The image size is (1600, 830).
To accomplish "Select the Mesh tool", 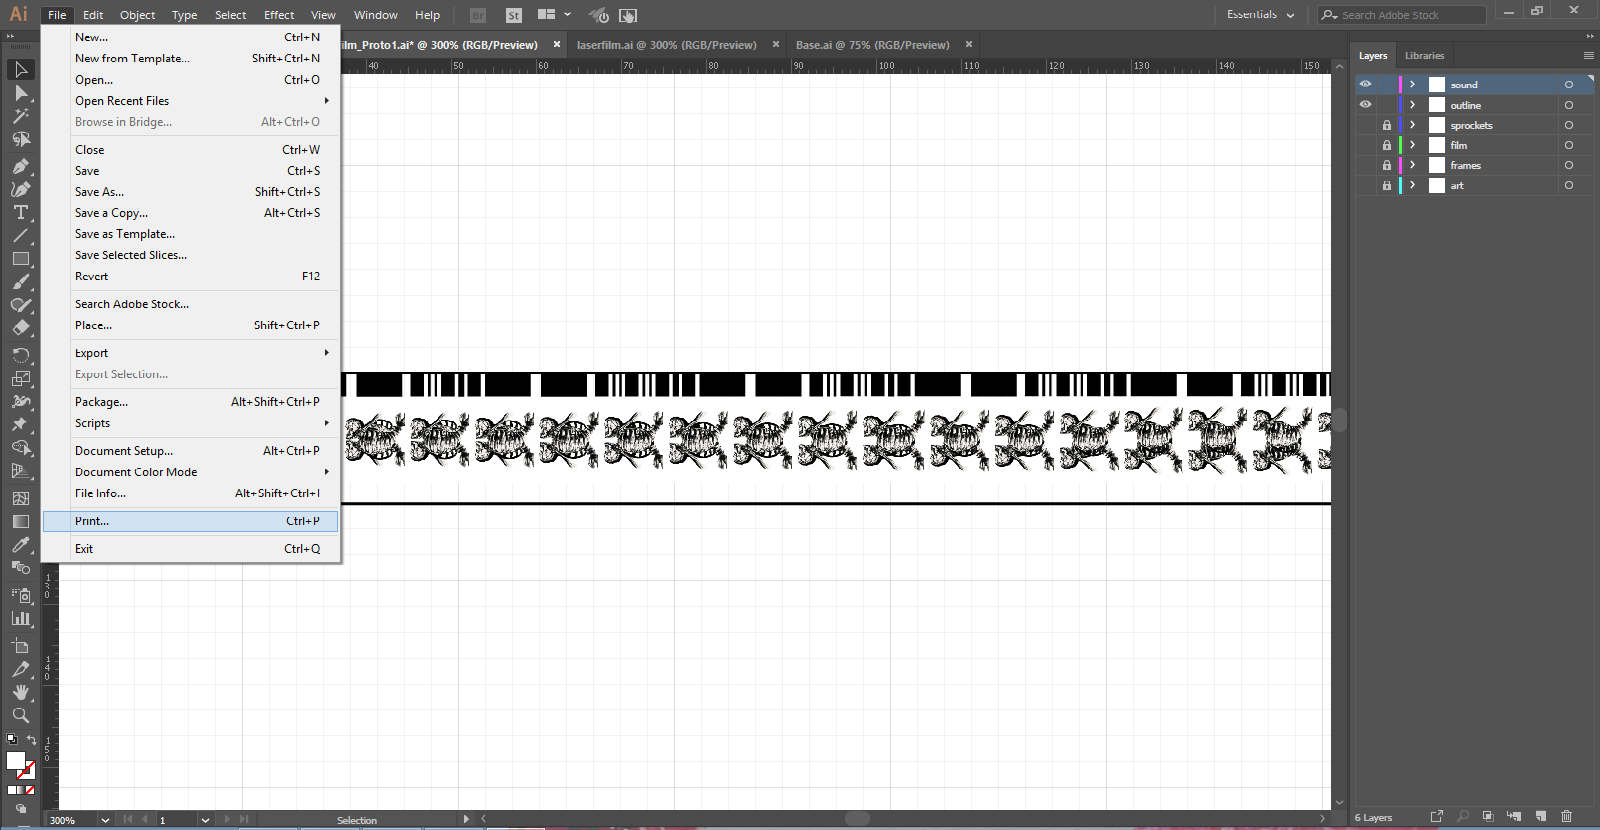I will [20, 498].
